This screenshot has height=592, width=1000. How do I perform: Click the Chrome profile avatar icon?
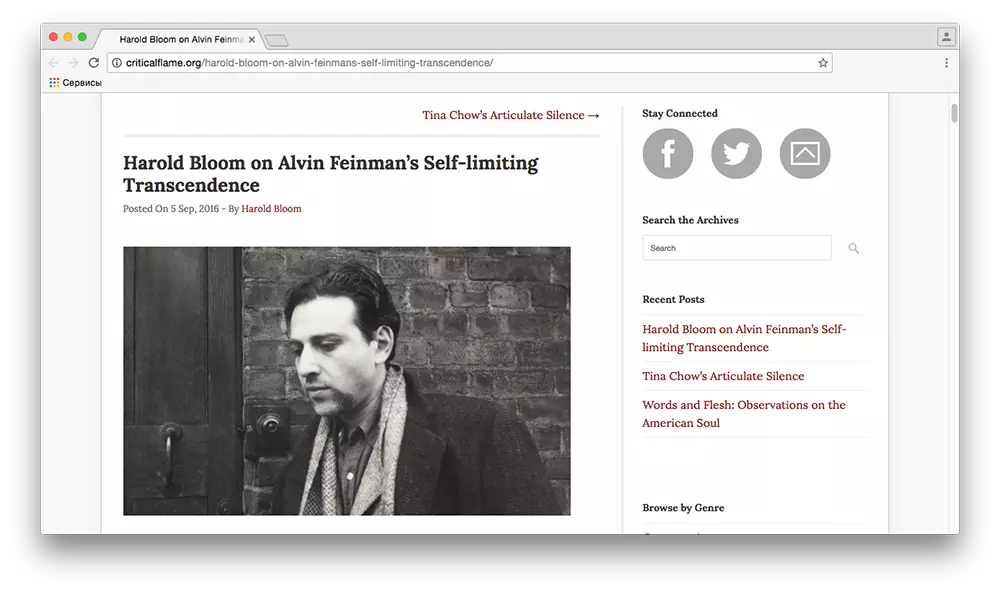pyautogui.click(x=945, y=37)
